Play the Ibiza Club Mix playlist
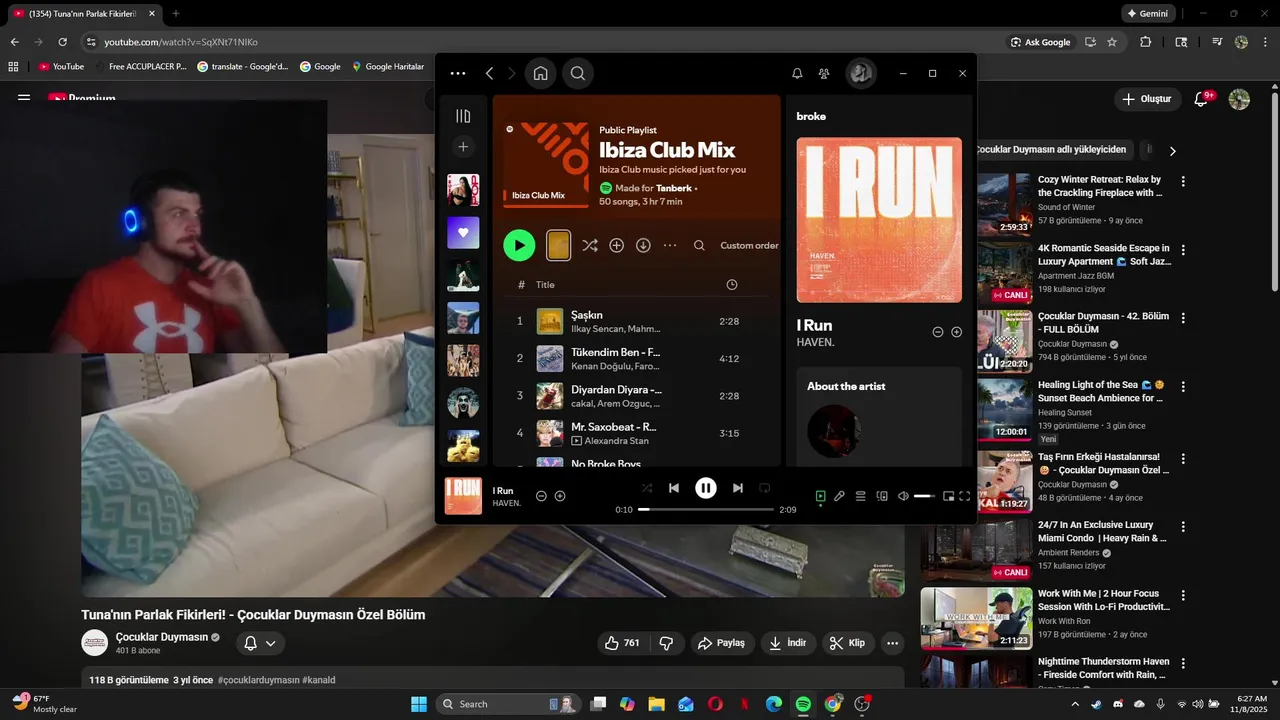1280x720 pixels. [x=519, y=245]
